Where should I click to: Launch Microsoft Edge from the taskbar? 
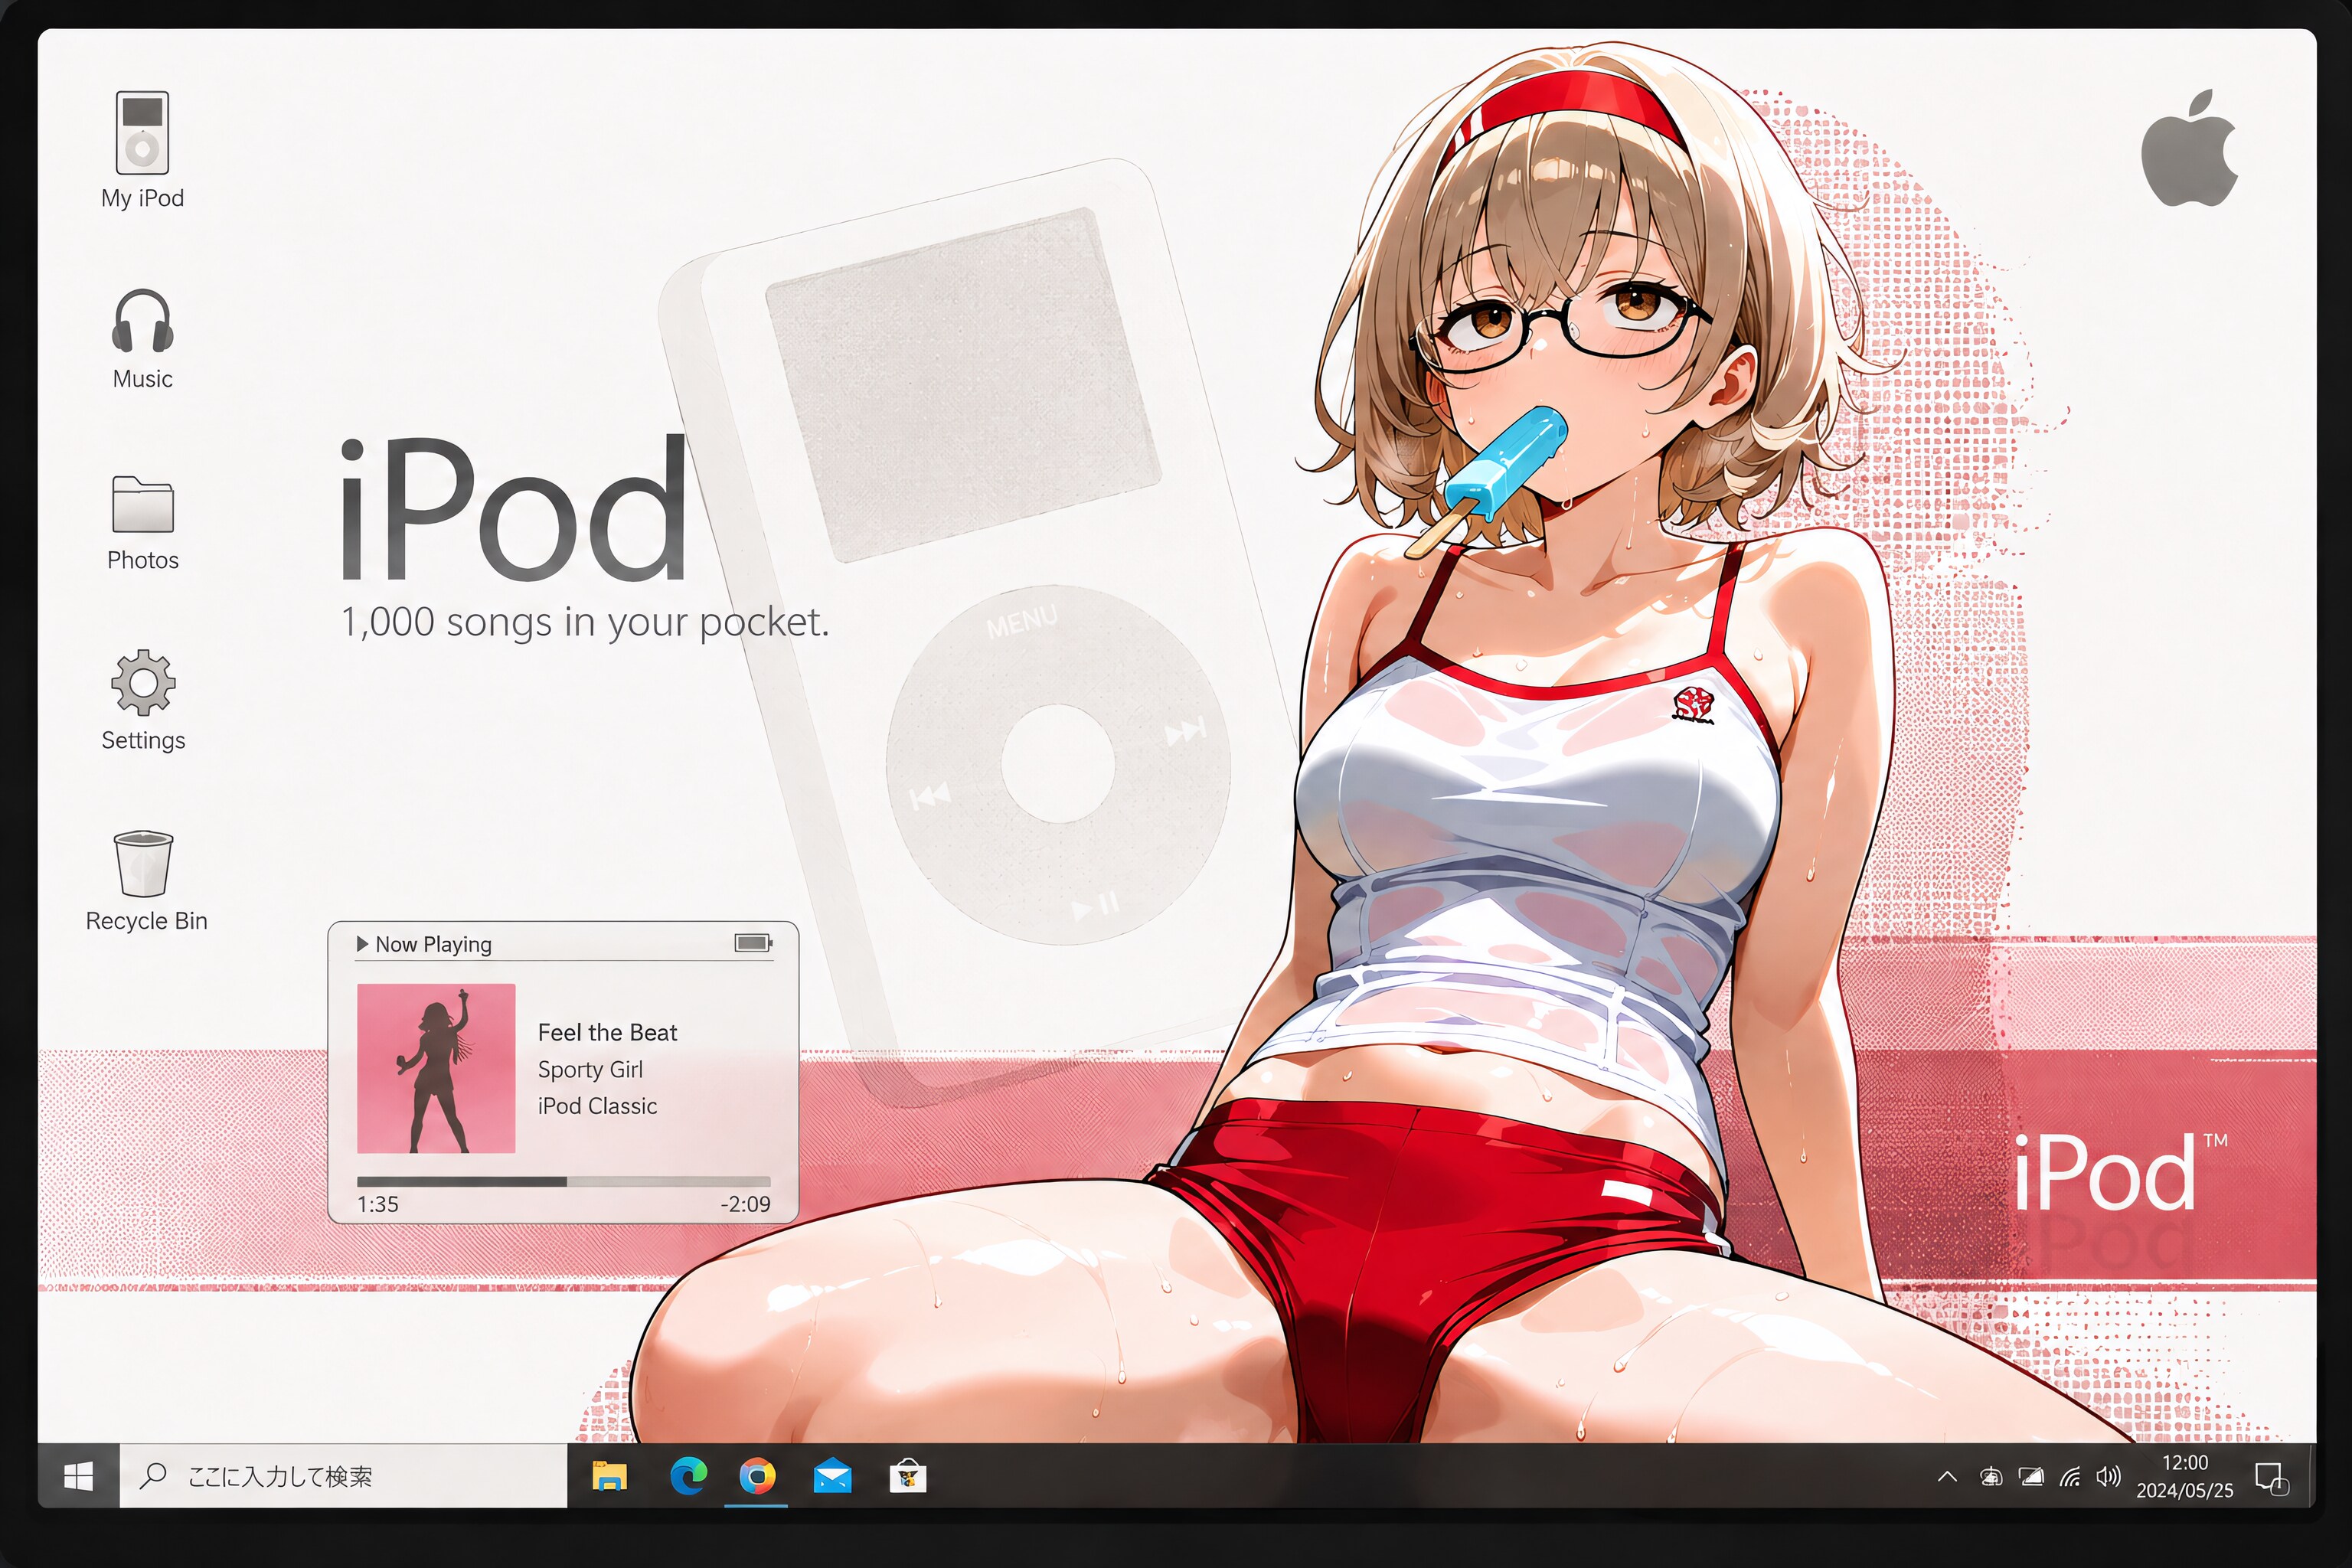tap(688, 1476)
